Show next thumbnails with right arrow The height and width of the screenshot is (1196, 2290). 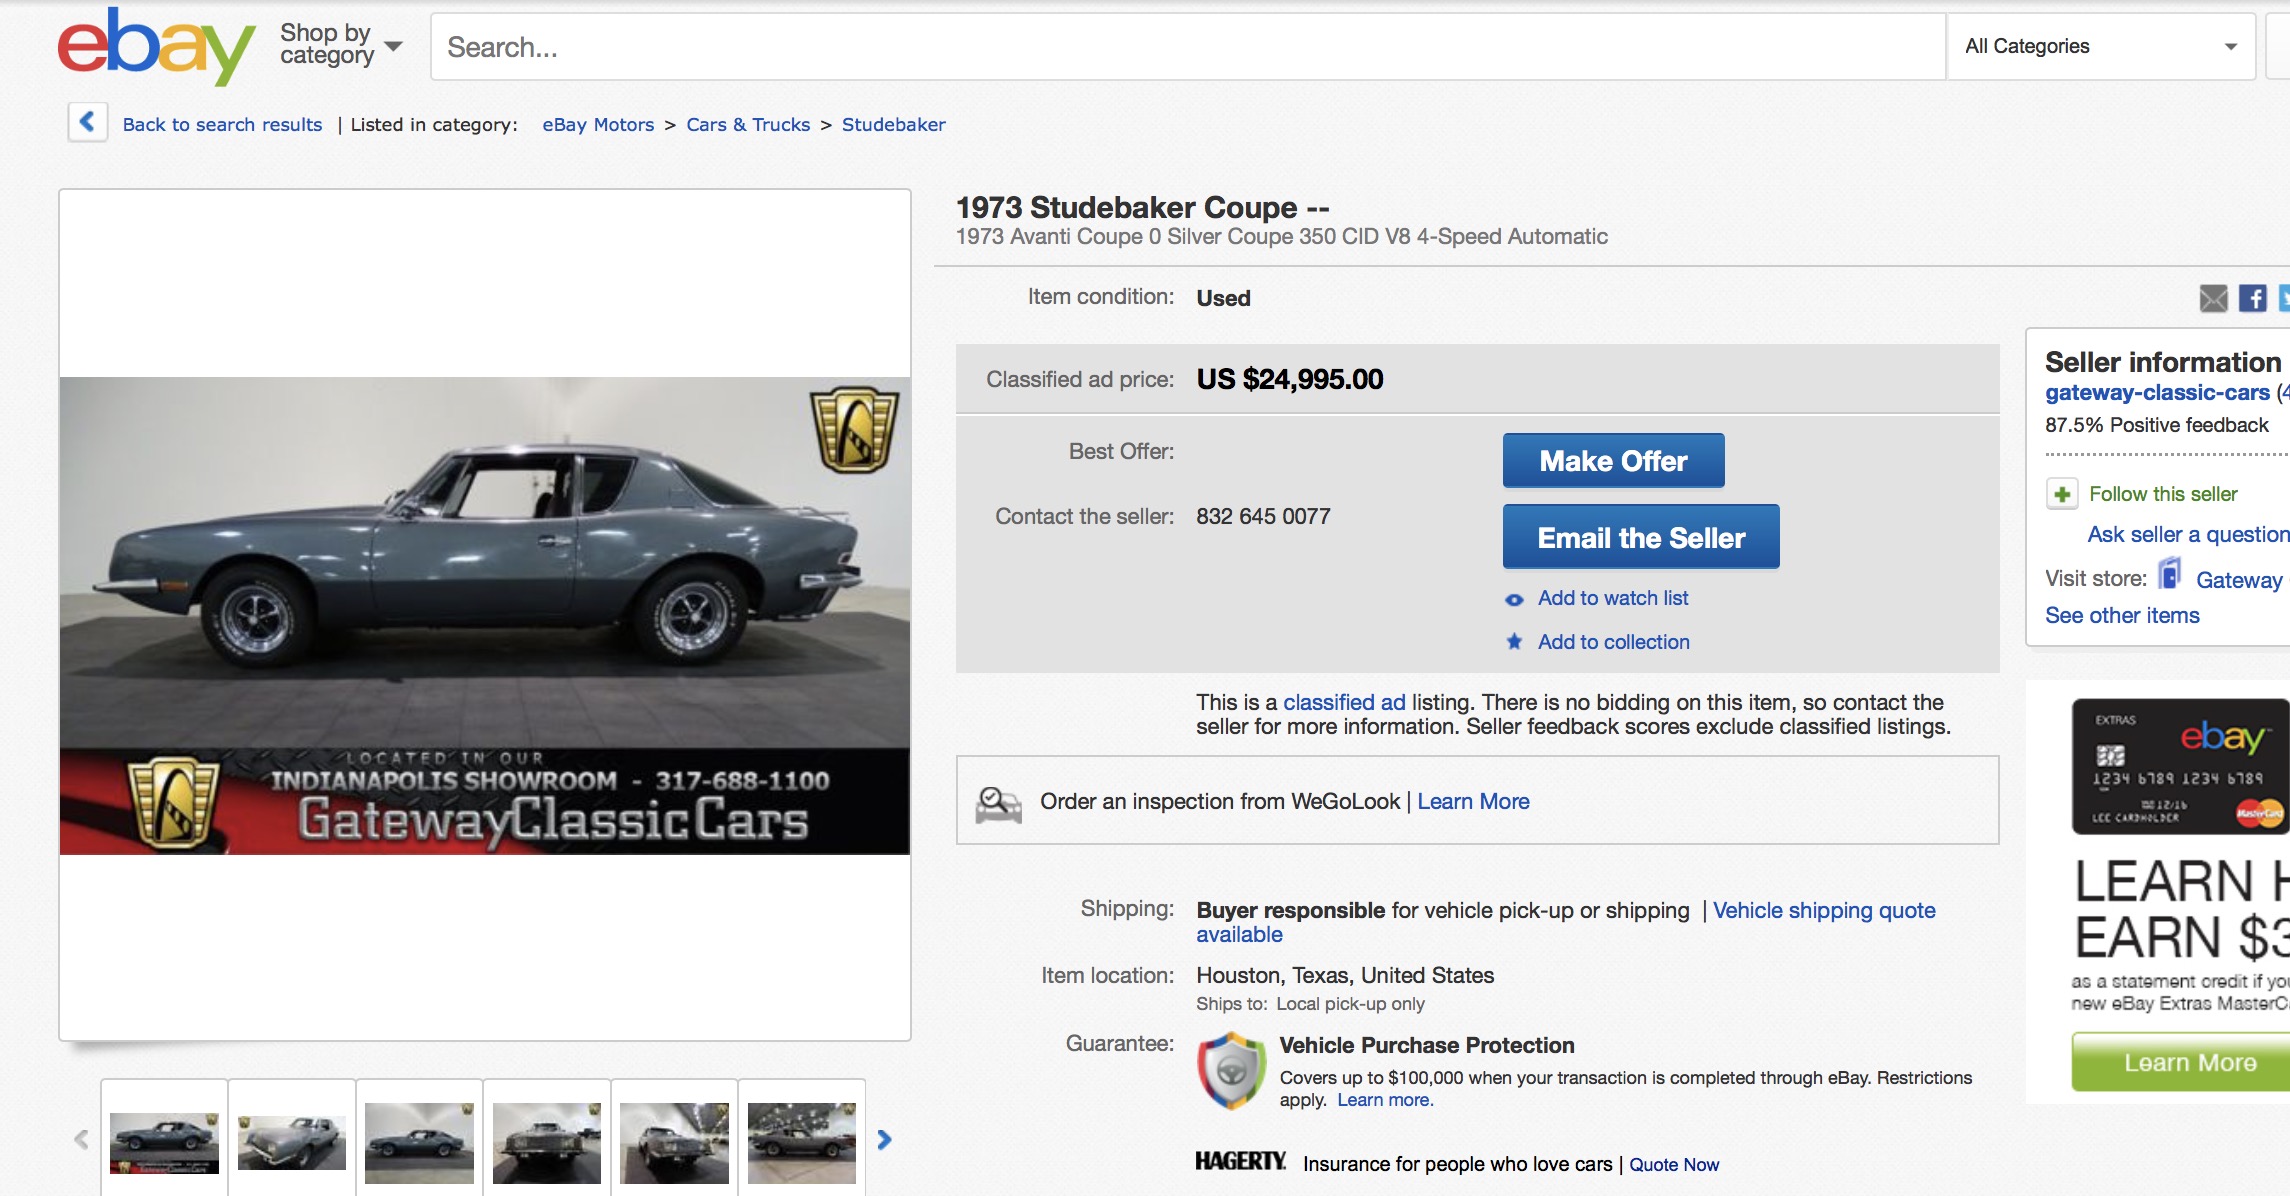pos(884,1140)
